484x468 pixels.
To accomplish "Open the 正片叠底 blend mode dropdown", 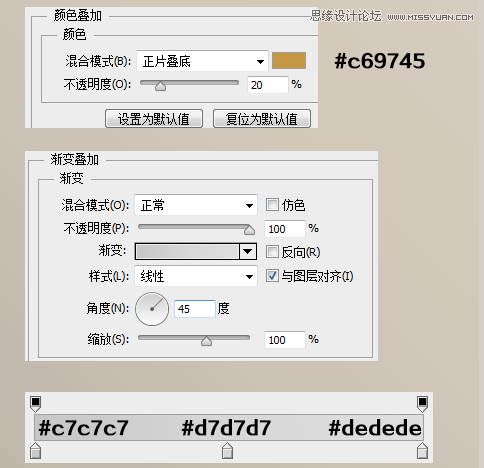I will click(202, 61).
